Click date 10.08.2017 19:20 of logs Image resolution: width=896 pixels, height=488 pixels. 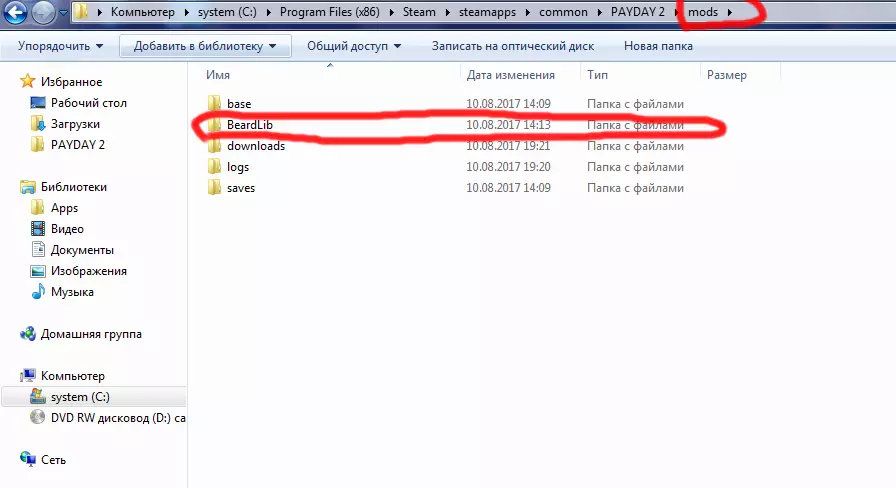click(x=508, y=167)
